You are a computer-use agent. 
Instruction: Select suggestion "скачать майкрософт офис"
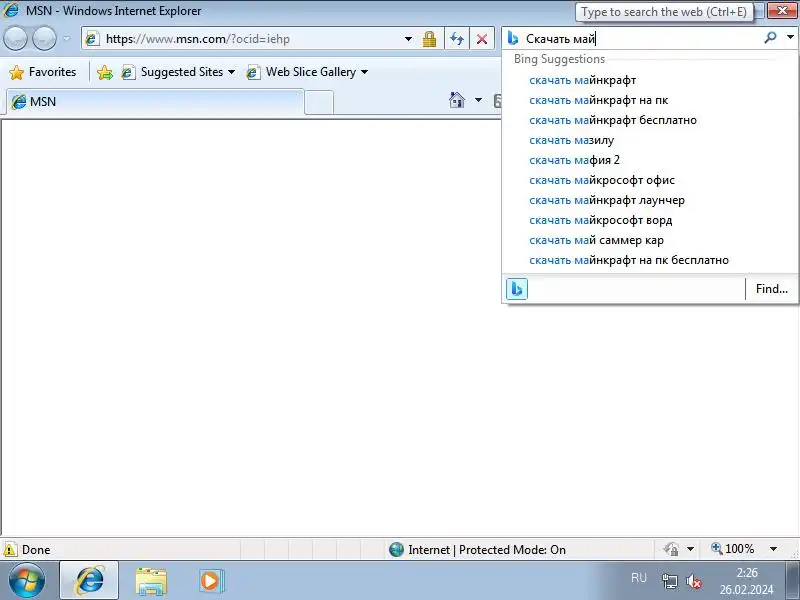649,180
